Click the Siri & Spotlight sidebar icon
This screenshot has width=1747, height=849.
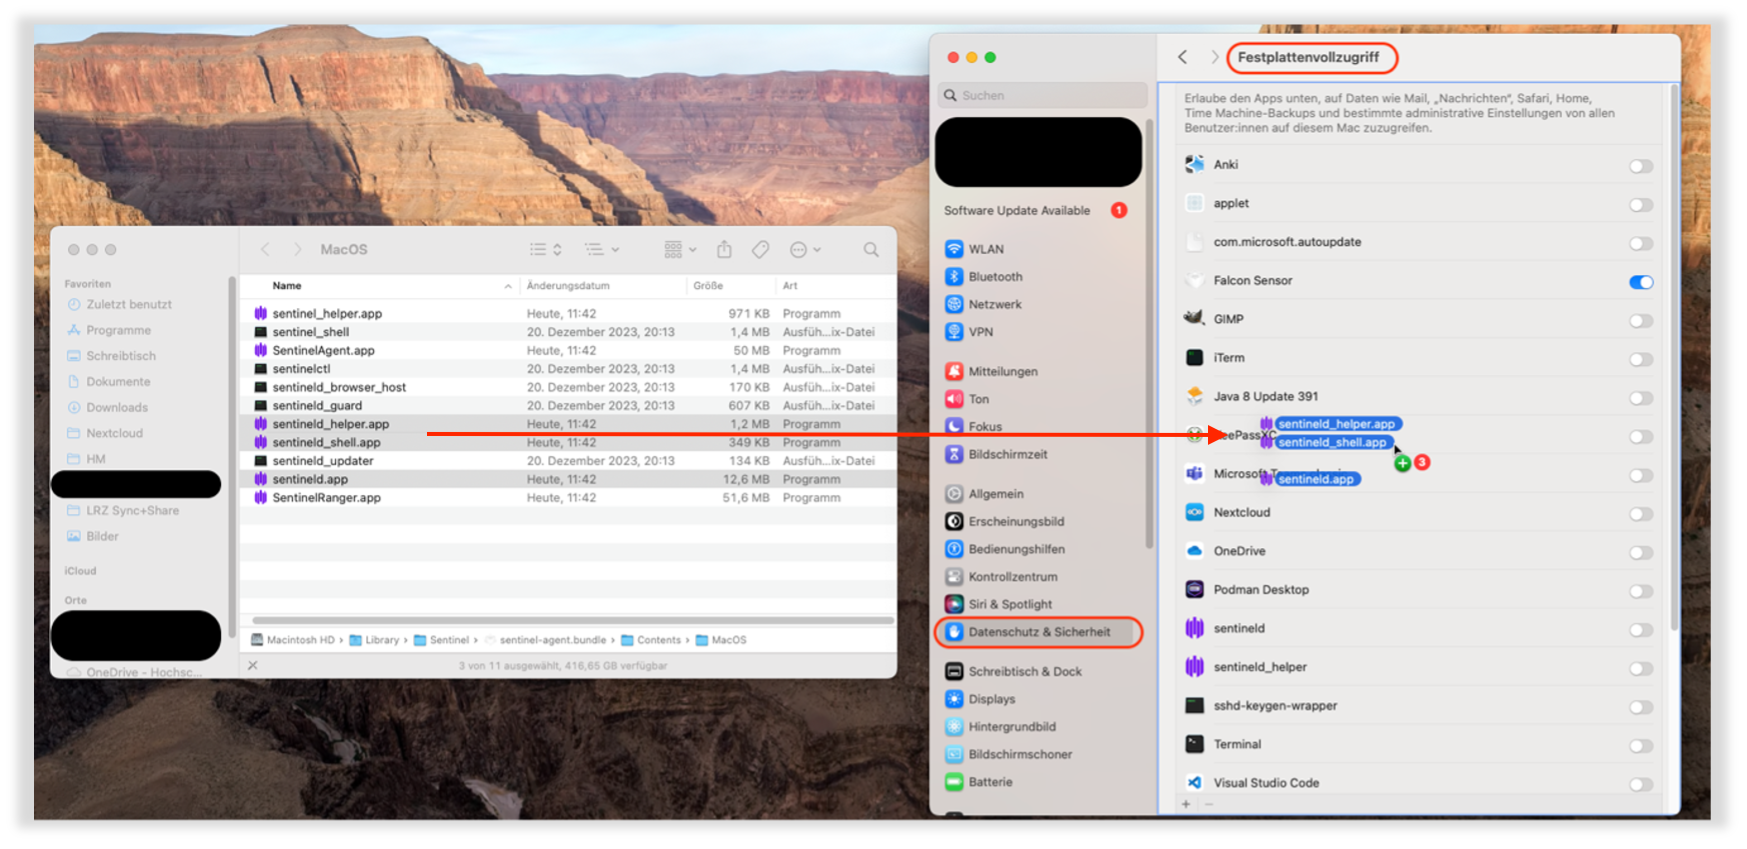click(x=954, y=604)
